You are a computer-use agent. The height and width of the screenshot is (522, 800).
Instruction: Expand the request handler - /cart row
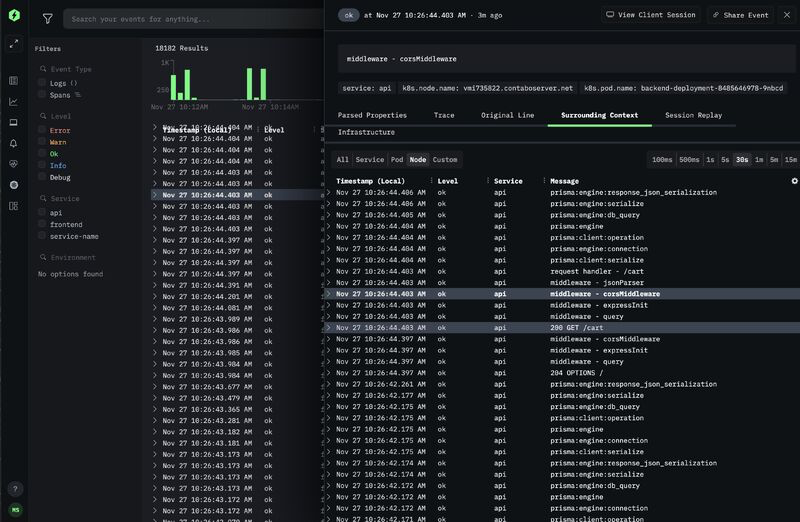coord(328,271)
